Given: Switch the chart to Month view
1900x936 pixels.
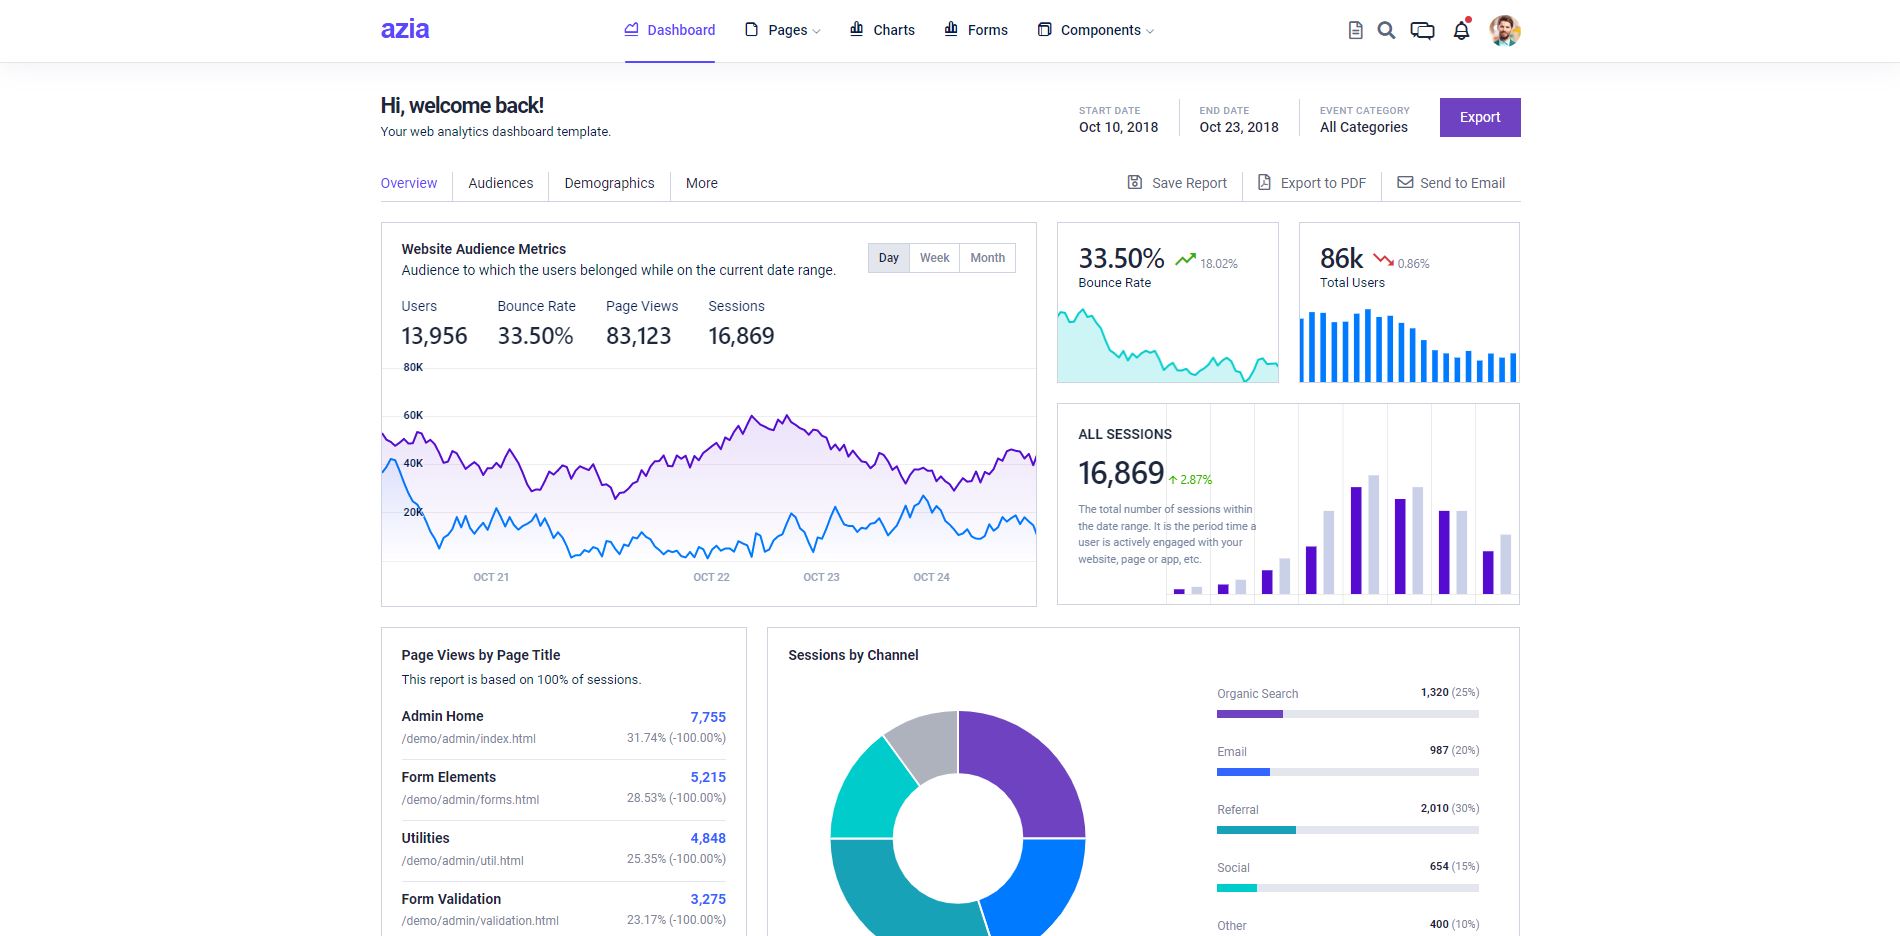Looking at the screenshot, I should pyautogui.click(x=987, y=258).
